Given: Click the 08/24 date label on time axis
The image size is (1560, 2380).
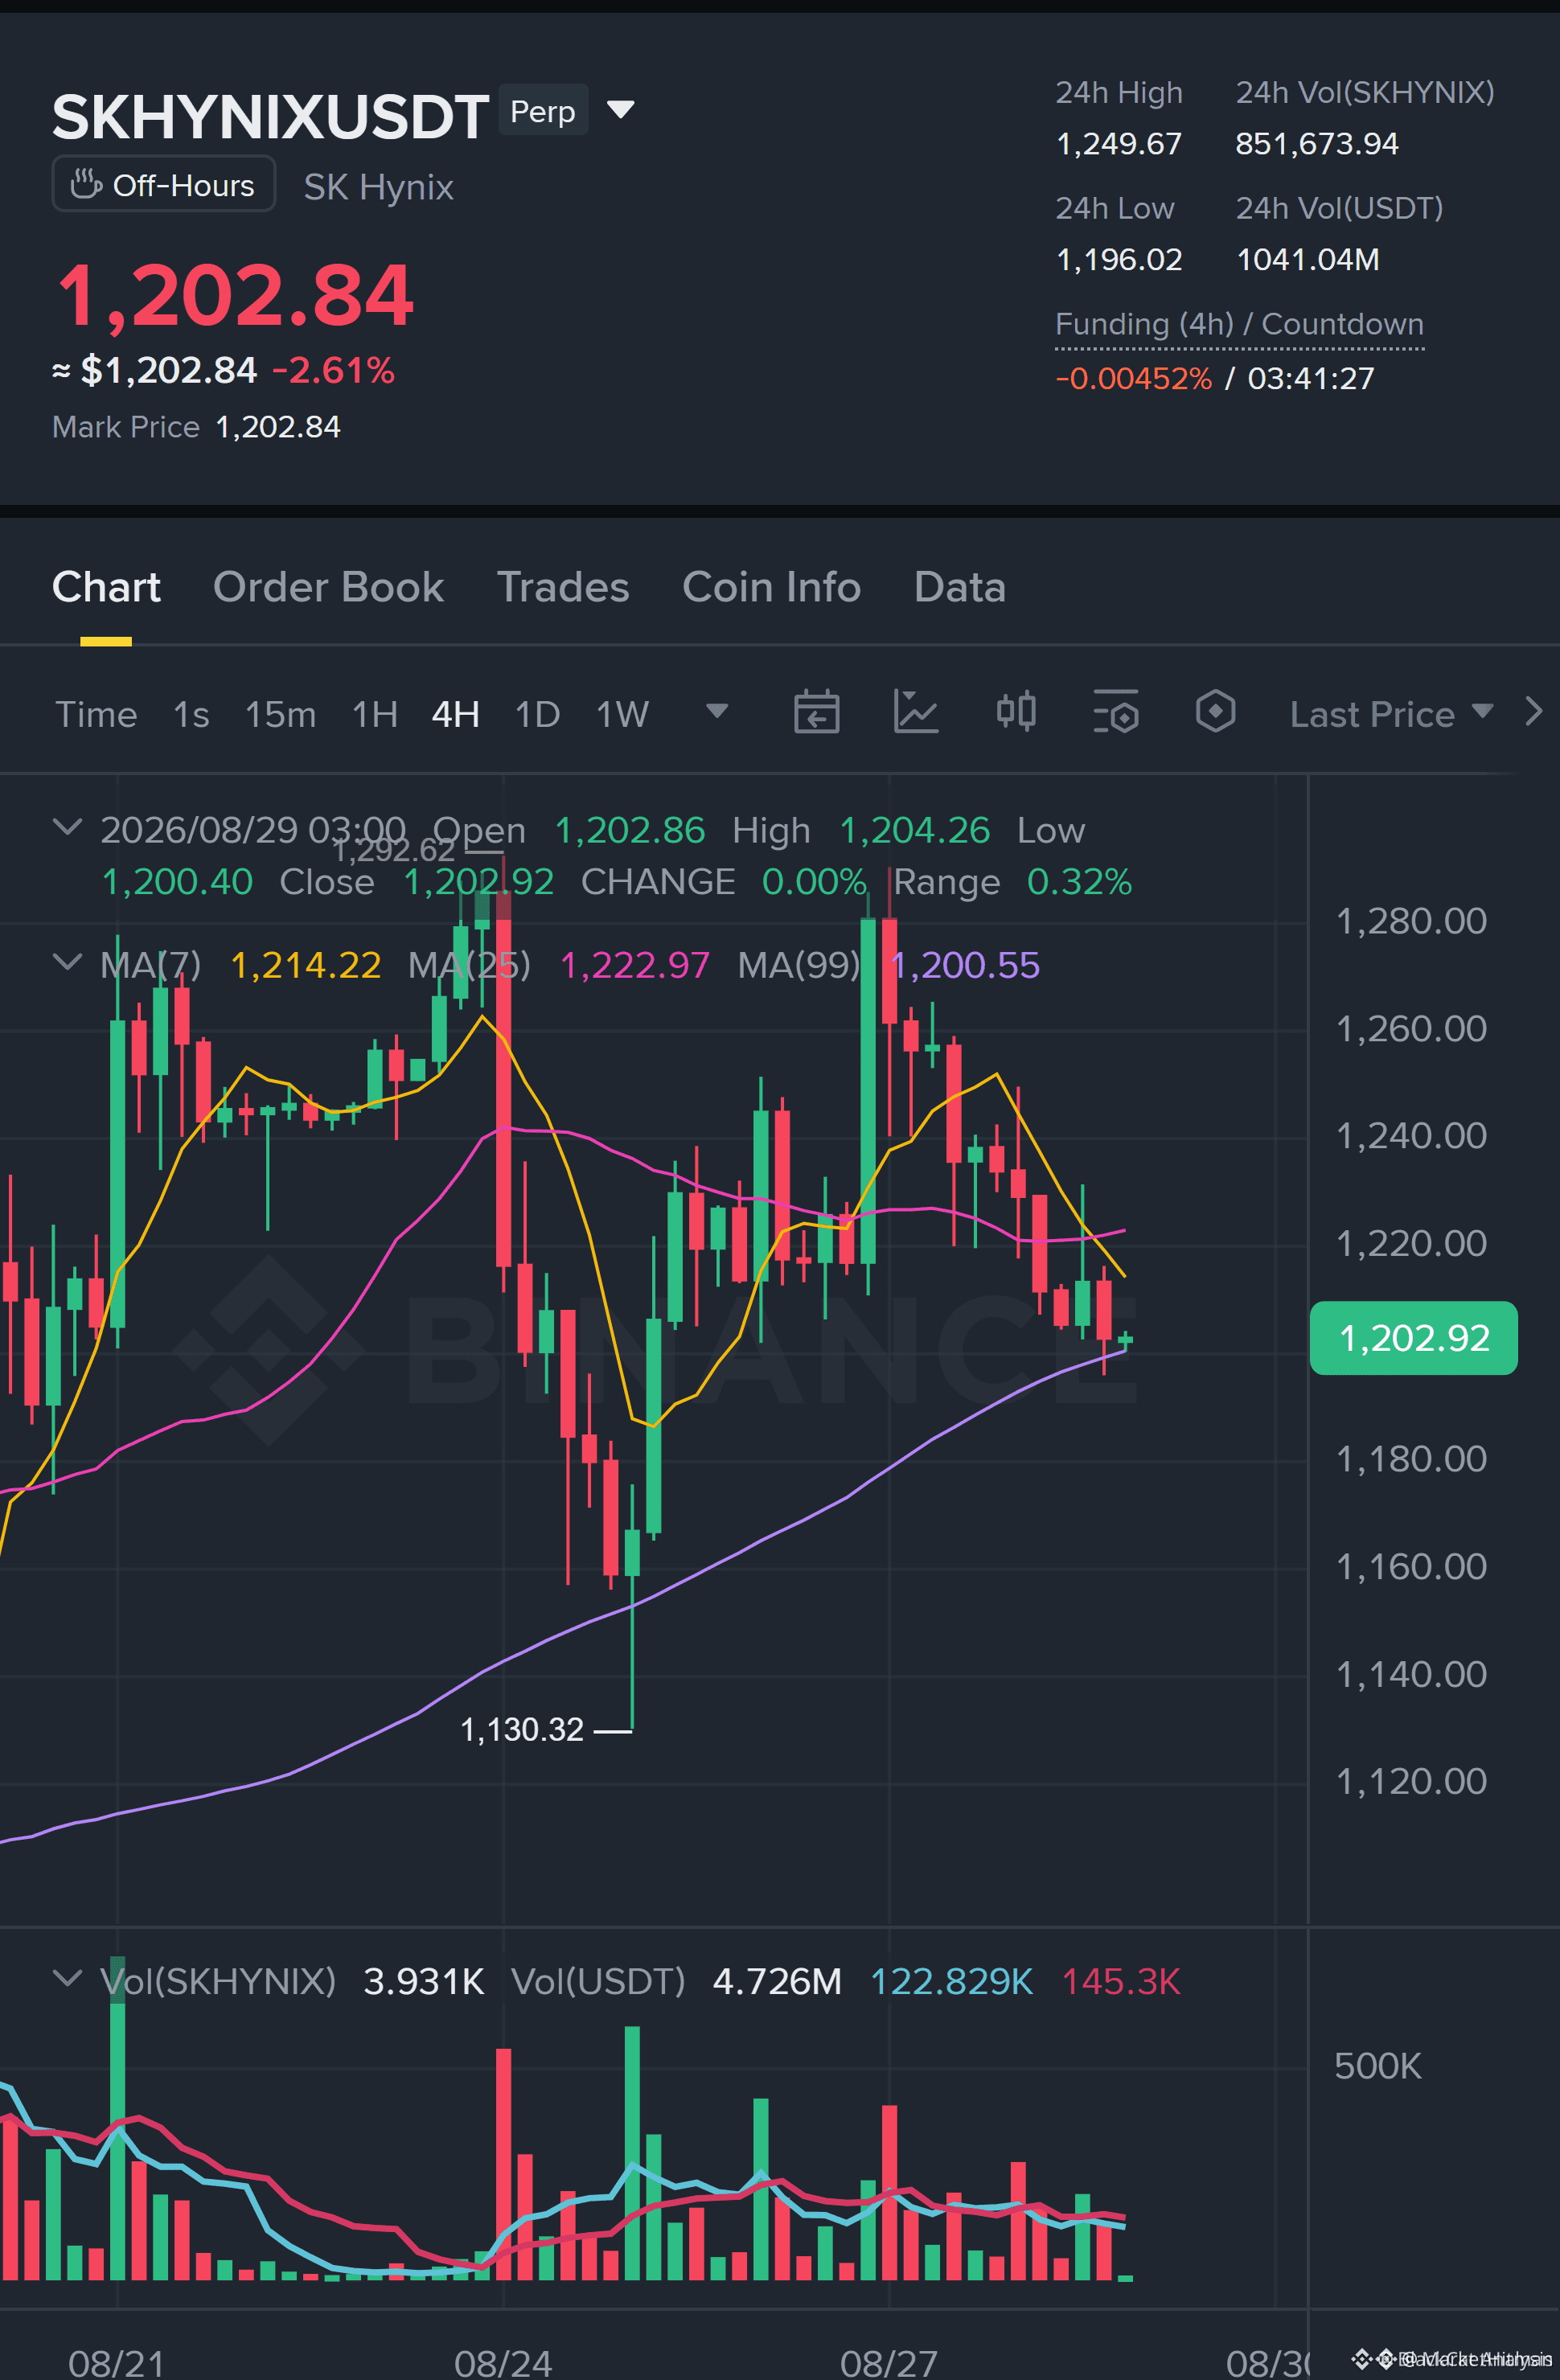Looking at the screenshot, I should click(x=503, y=2362).
